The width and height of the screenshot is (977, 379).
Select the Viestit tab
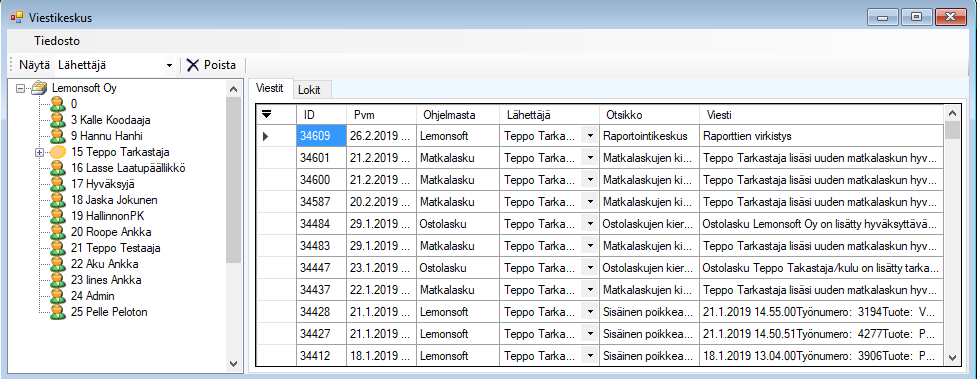270,89
